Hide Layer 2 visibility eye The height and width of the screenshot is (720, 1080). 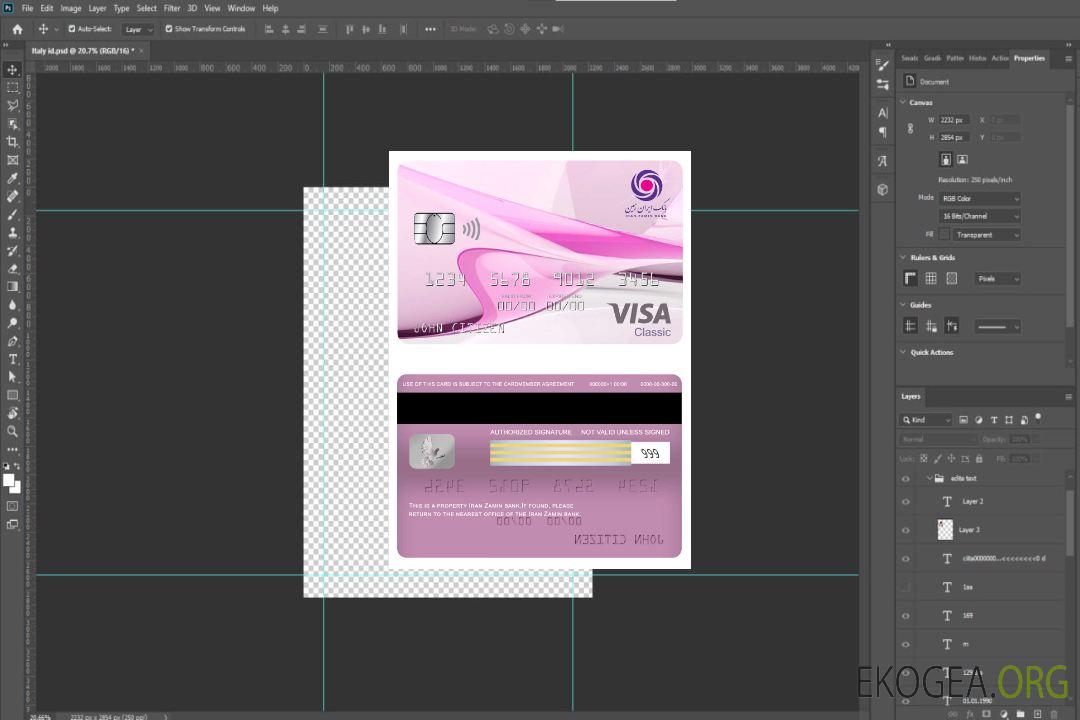pos(906,502)
